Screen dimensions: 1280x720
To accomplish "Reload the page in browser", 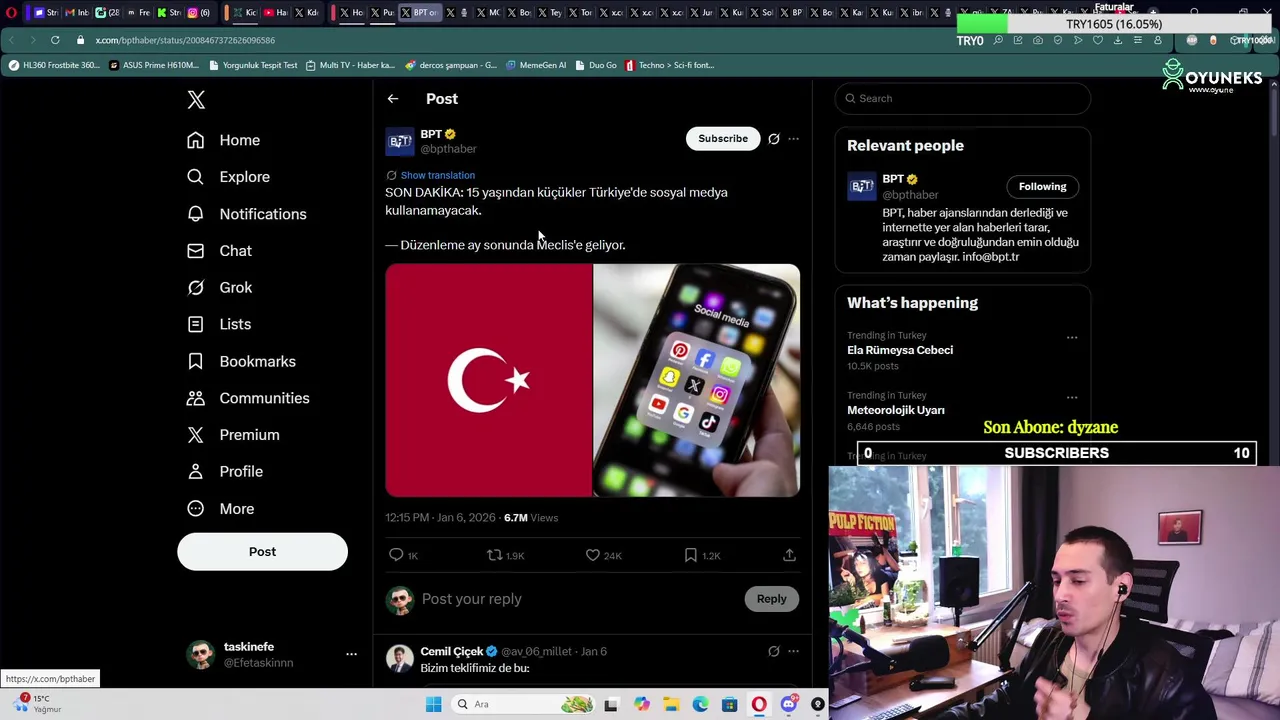I will (x=55, y=40).
